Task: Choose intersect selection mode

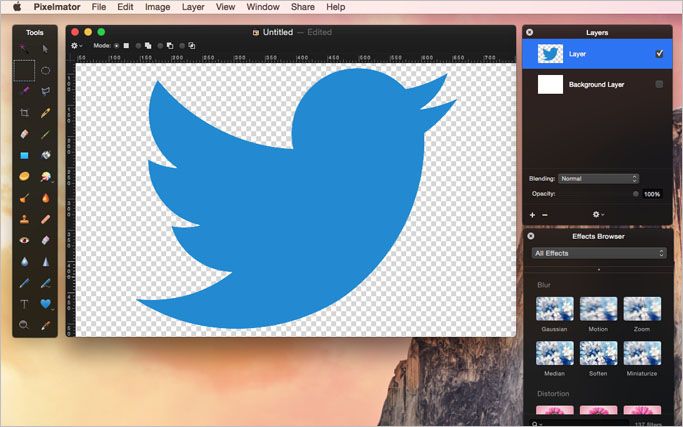Action: [x=182, y=46]
